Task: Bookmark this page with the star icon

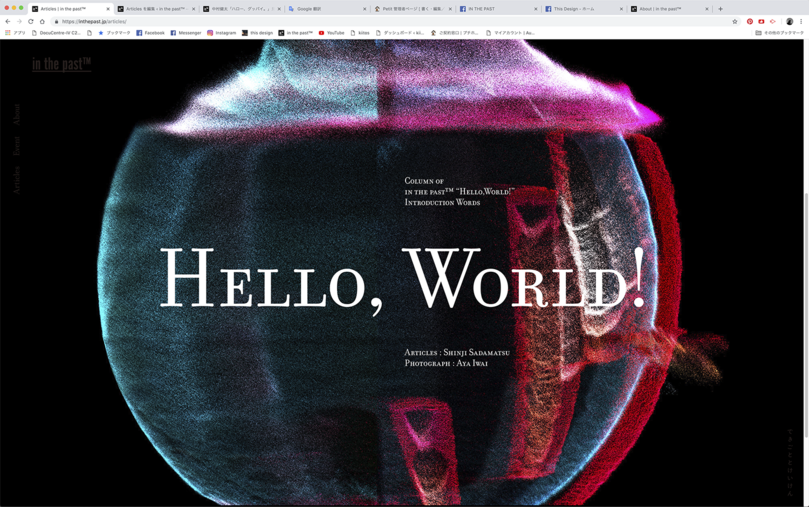Action: click(735, 21)
